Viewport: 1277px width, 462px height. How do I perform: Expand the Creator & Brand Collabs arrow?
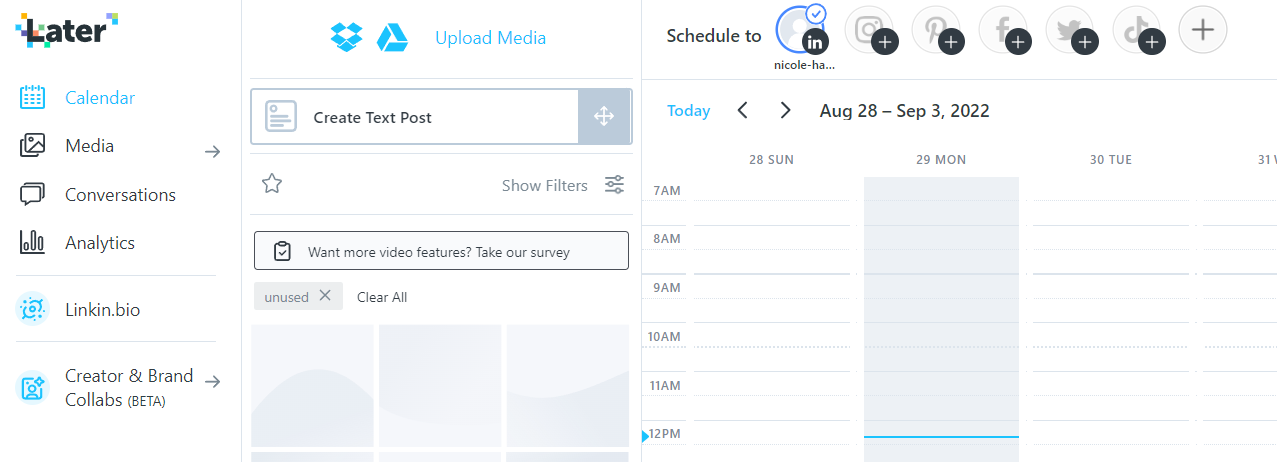(x=212, y=381)
